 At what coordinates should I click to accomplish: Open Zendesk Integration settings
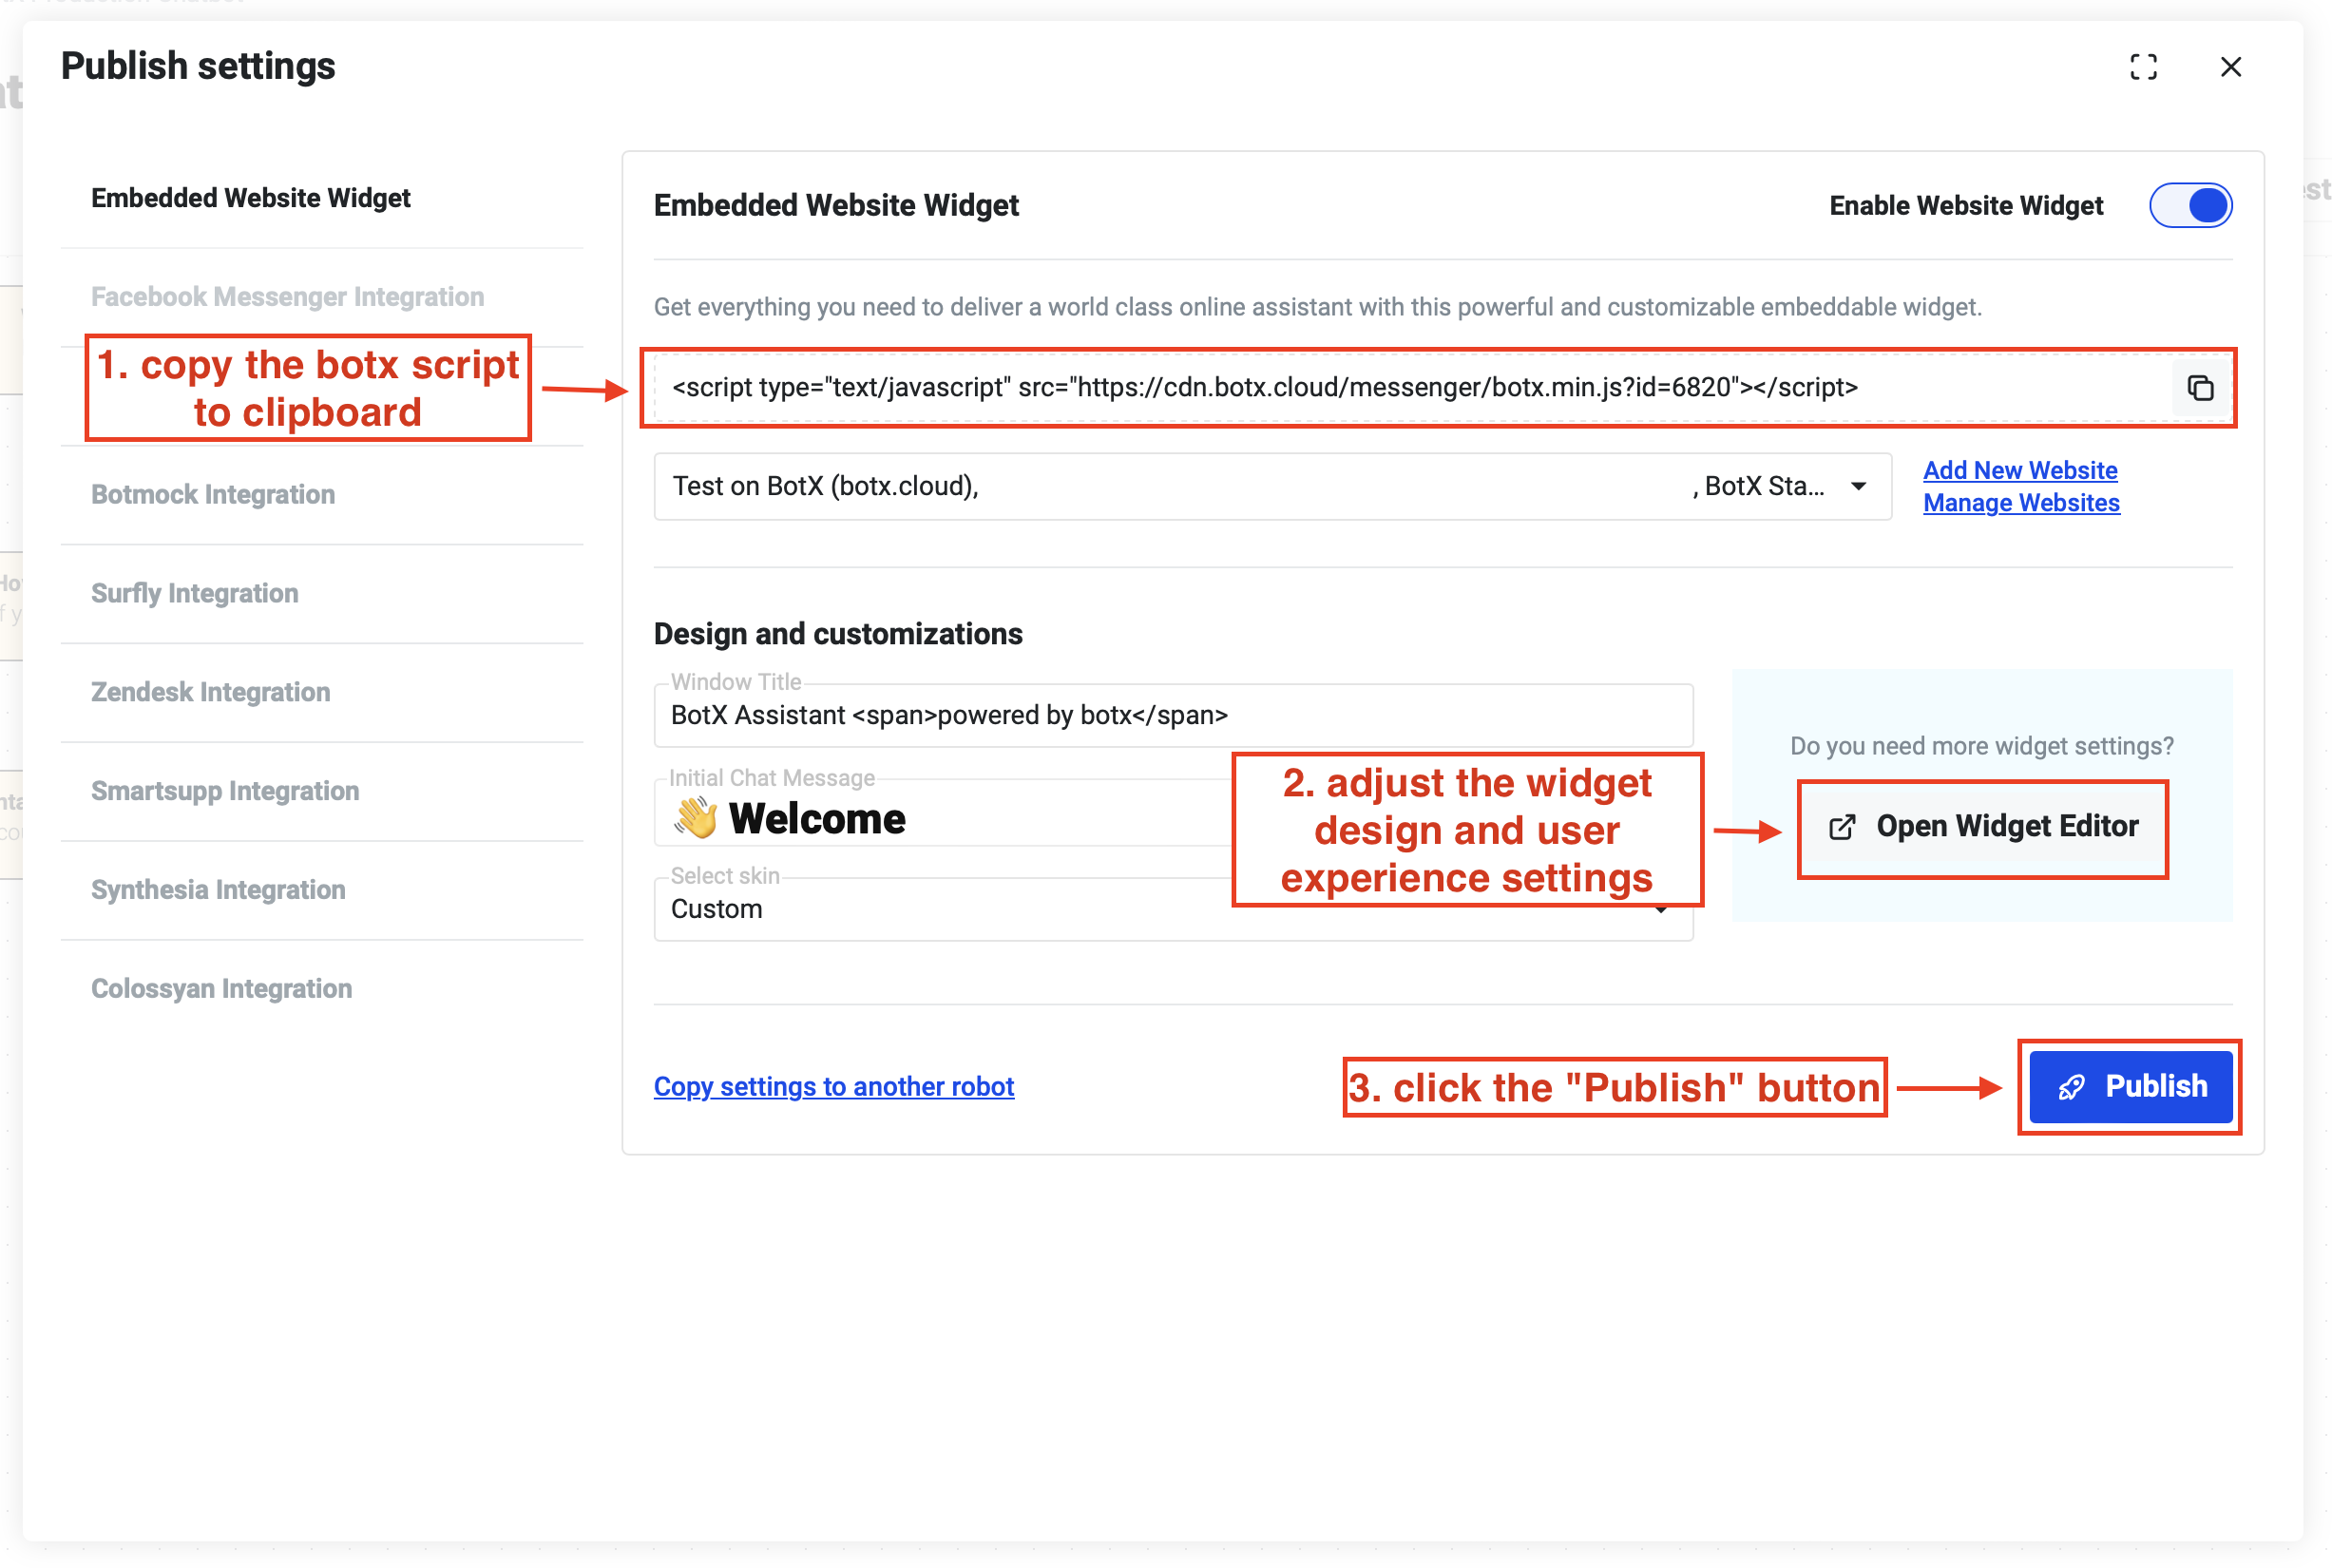(x=210, y=691)
